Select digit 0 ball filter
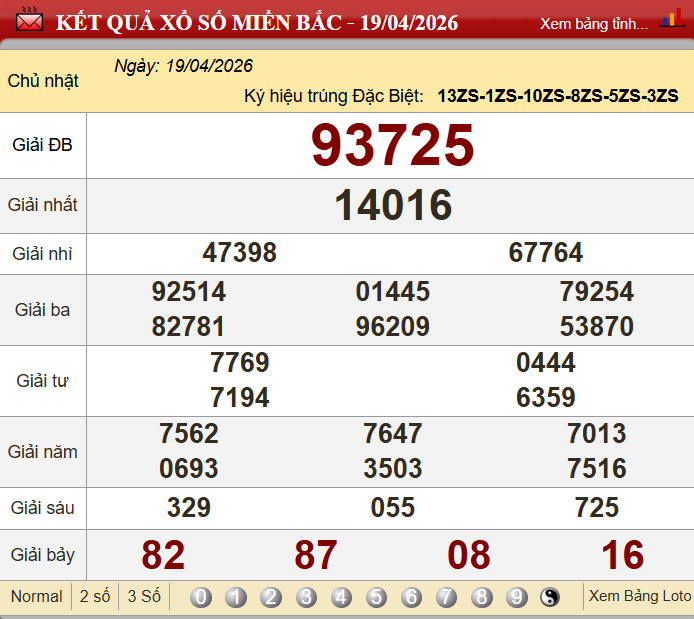Viewport: 694px width, 619px height. click(201, 597)
